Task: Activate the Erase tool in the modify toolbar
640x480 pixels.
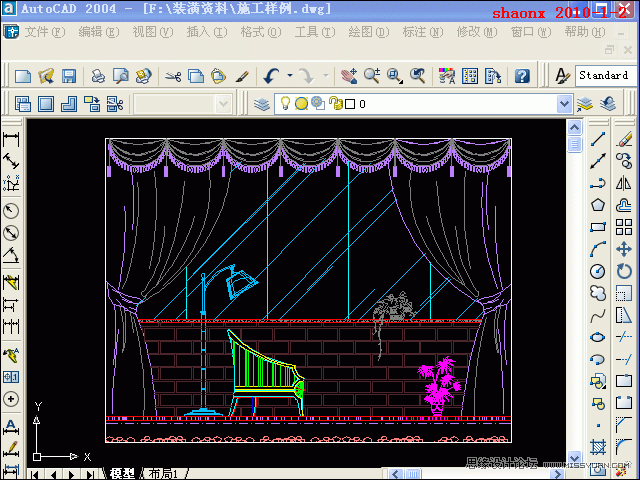Action: pos(625,139)
